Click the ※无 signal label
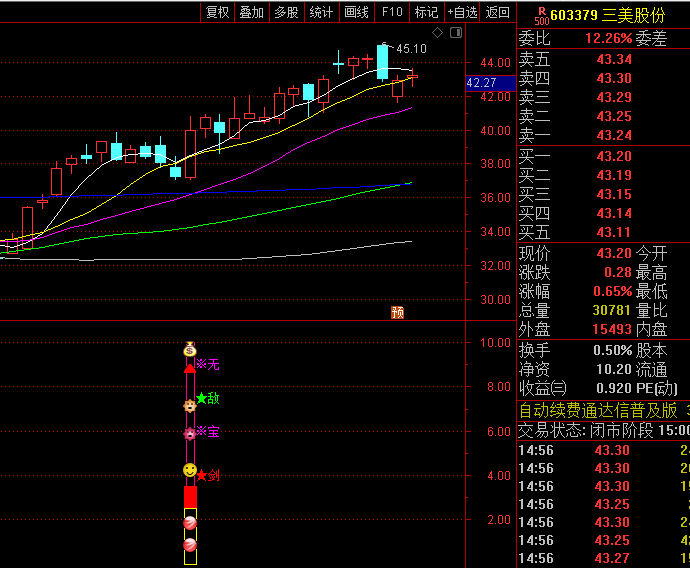690x568 pixels. (x=208, y=364)
